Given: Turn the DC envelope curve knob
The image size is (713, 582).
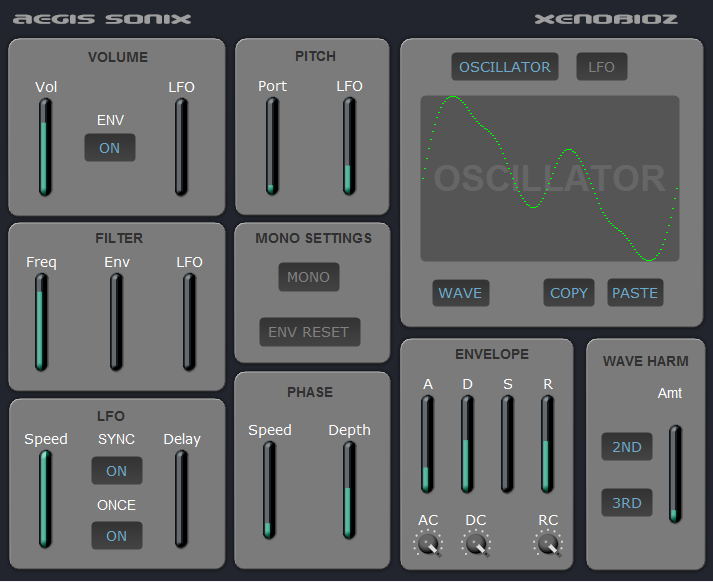Looking at the screenshot, I should coord(476,544).
